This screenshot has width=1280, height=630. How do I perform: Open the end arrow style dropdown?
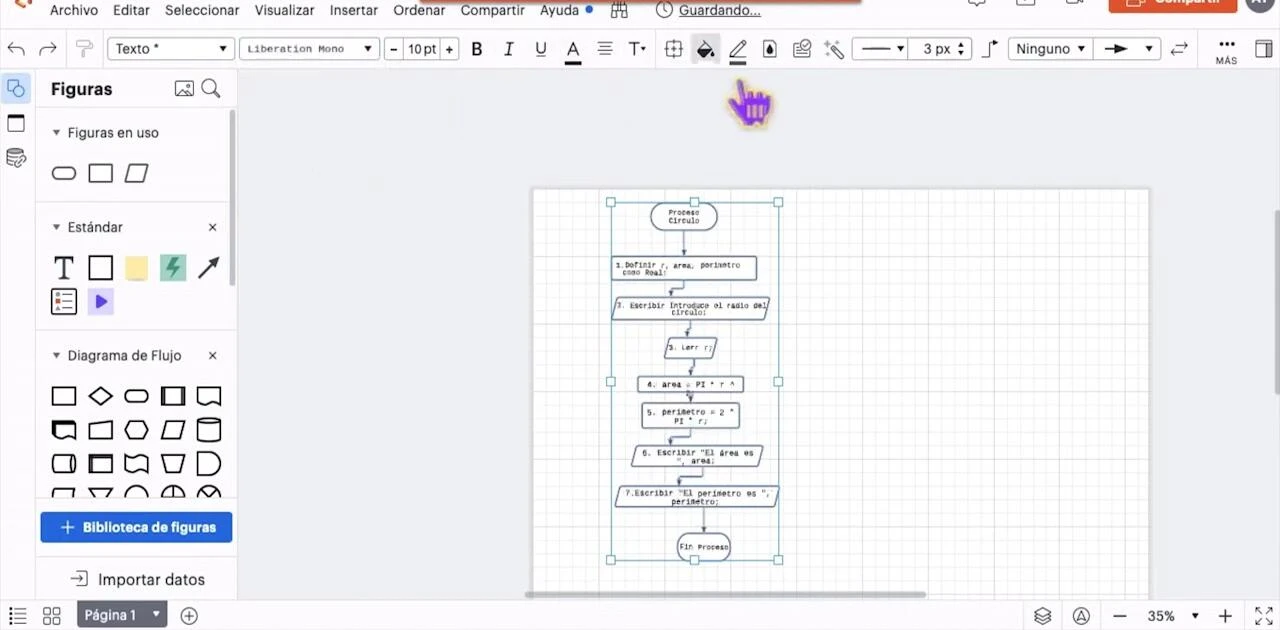(1126, 49)
